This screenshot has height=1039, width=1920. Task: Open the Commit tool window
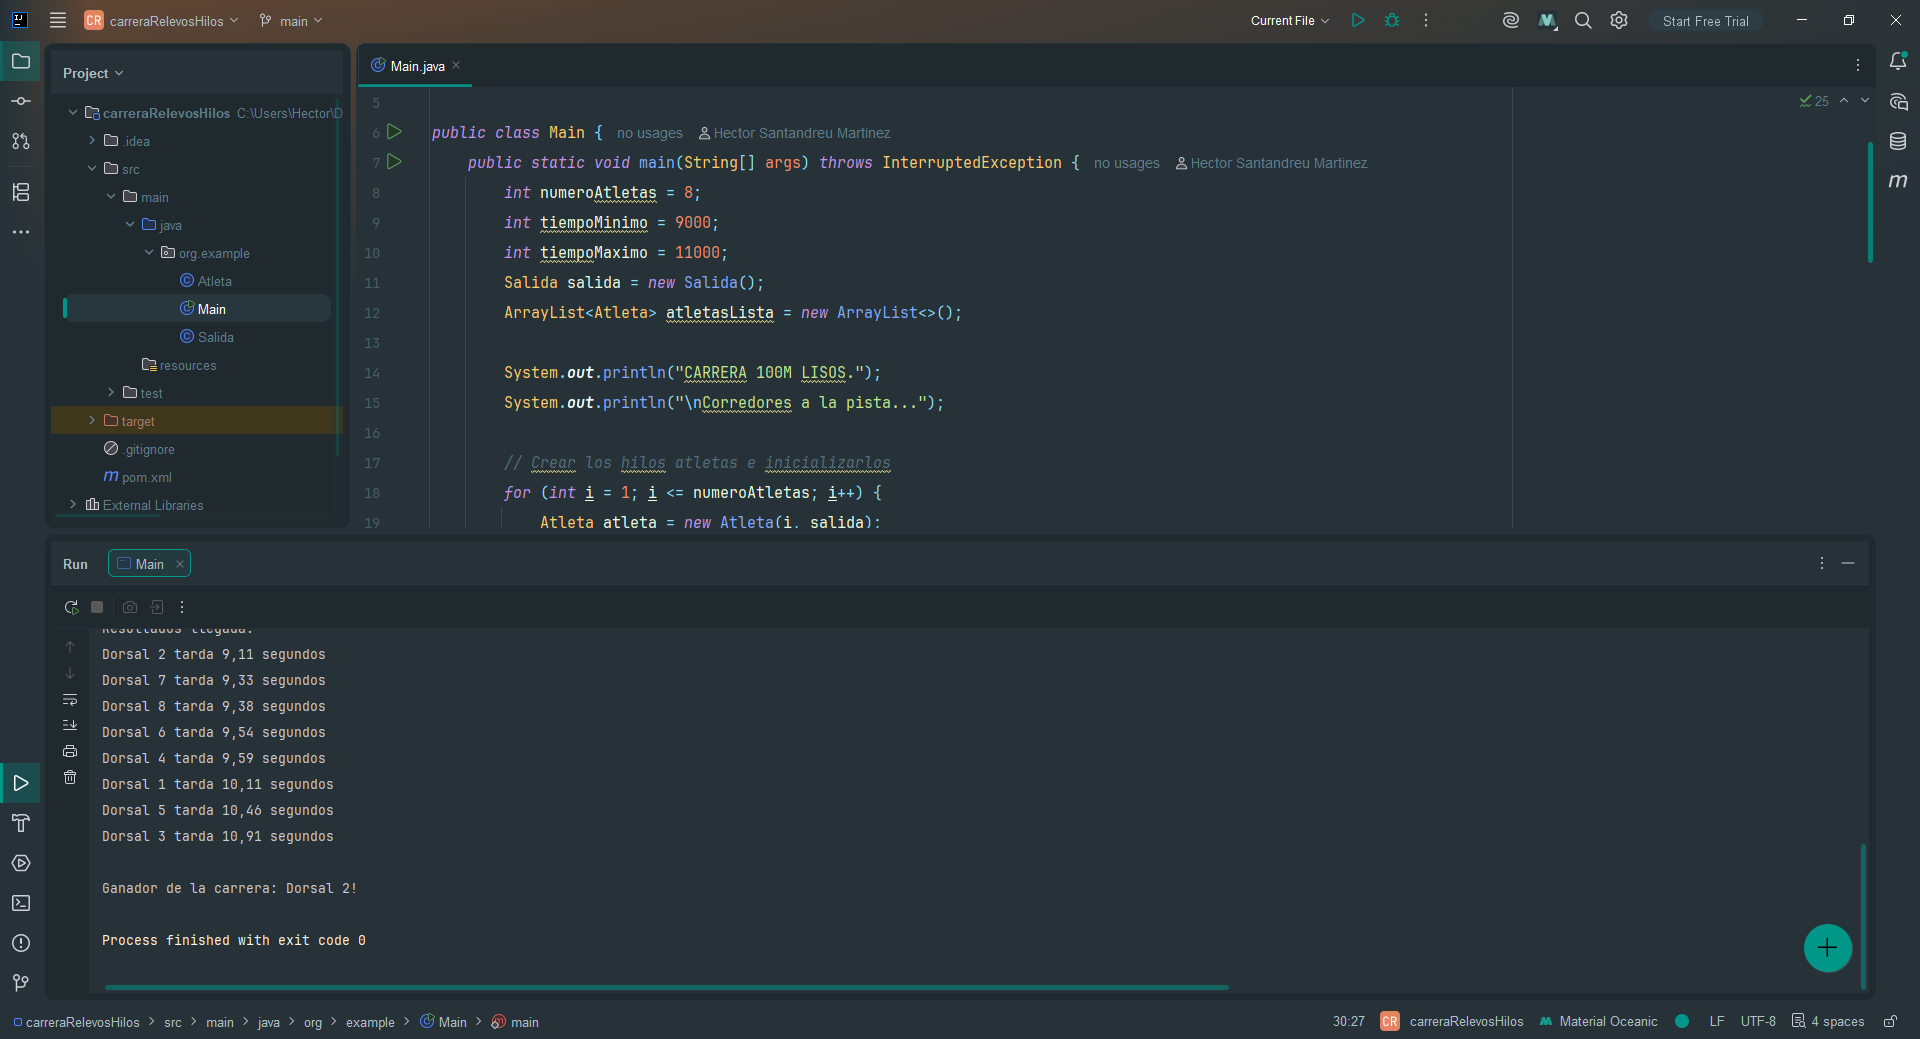[21, 101]
